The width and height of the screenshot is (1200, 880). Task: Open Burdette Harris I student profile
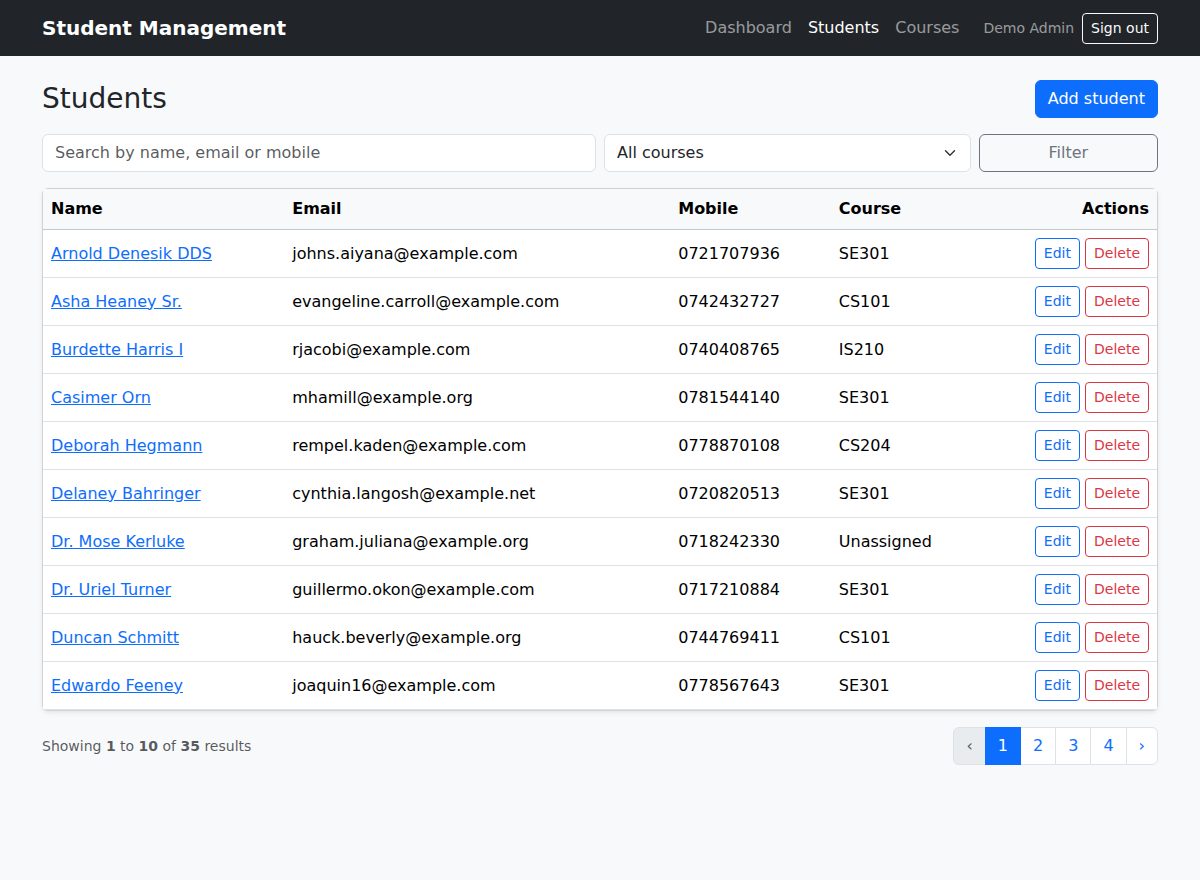tap(117, 350)
